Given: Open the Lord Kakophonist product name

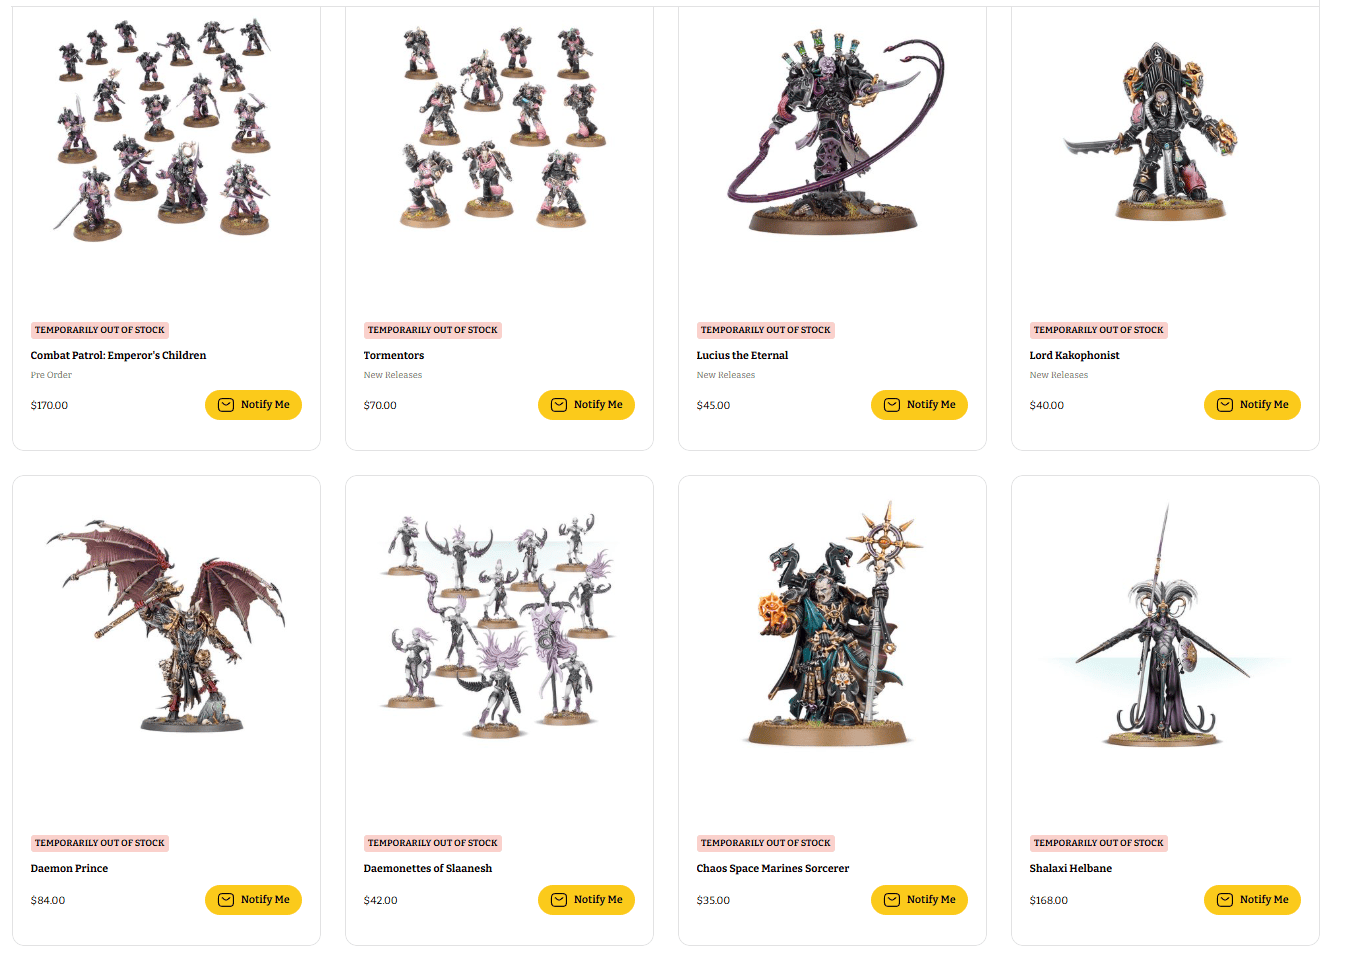Looking at the screenshot, I should (1074, 355).
